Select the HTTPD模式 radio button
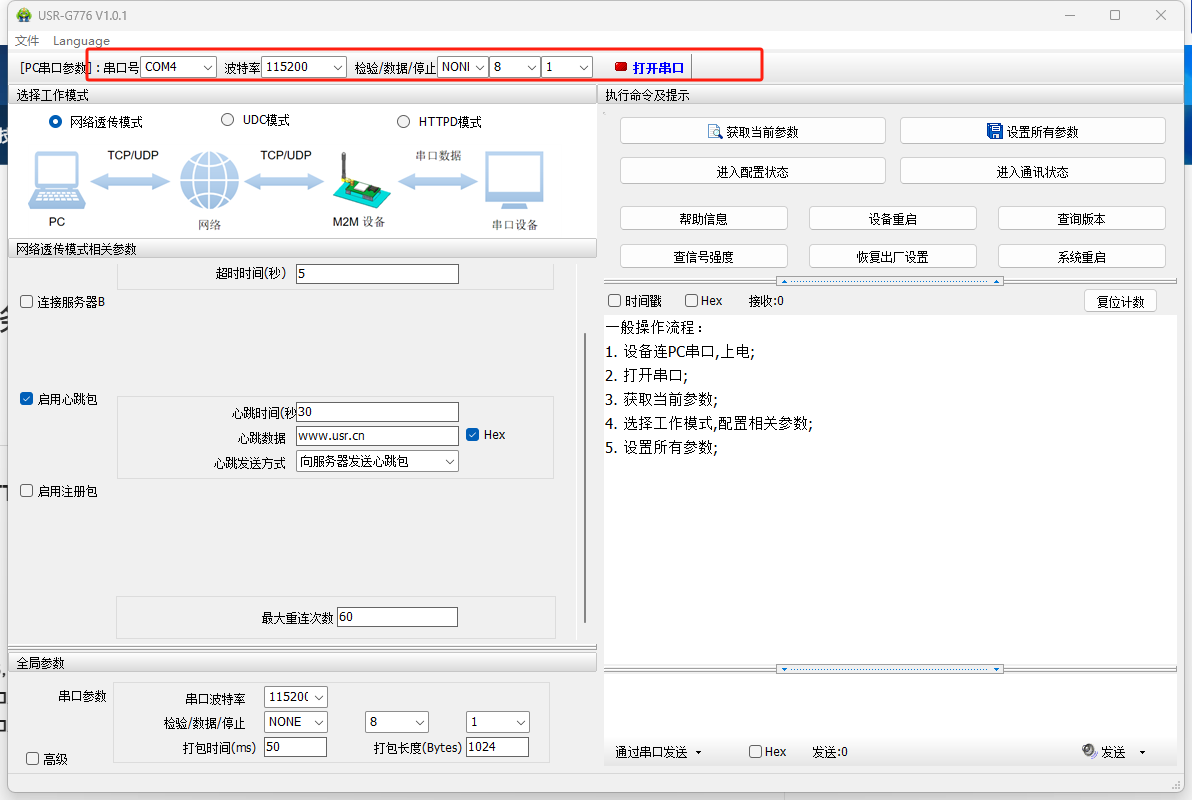This screenshot has width=1192, height=800. coord(403,122)
